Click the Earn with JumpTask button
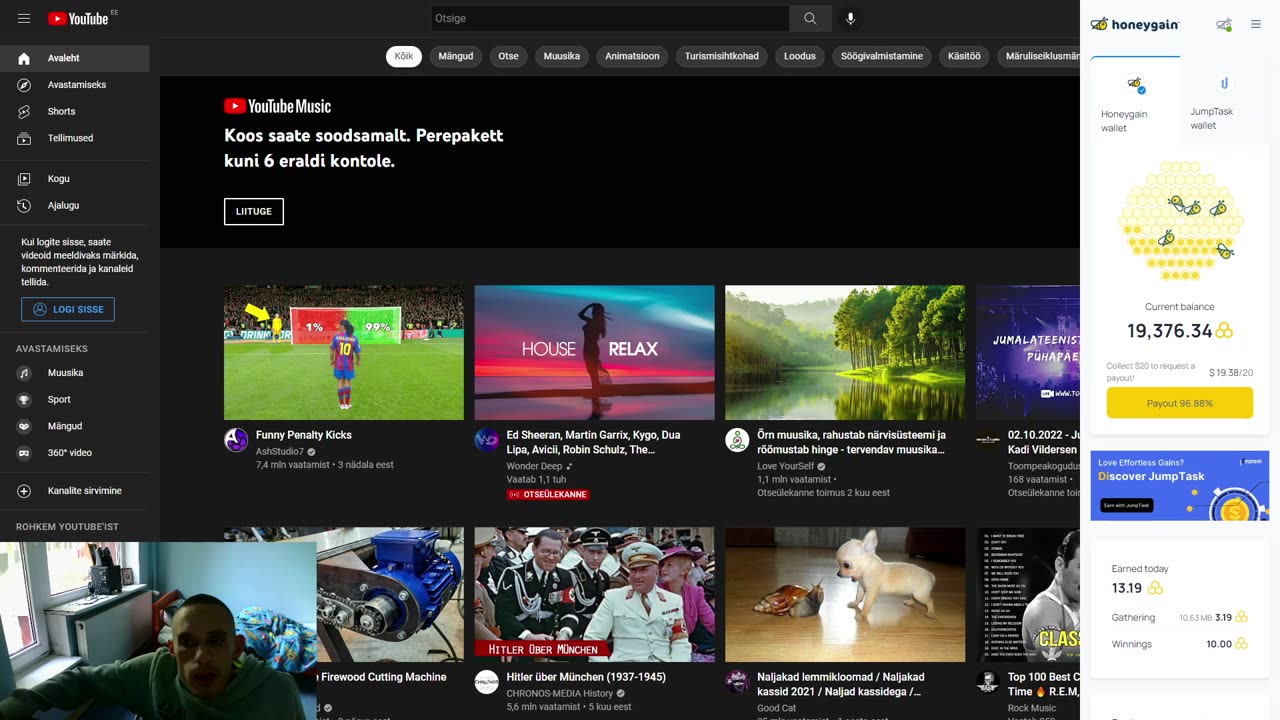Viewport: 1280px width, 720px height. (x=1127, y=505)
